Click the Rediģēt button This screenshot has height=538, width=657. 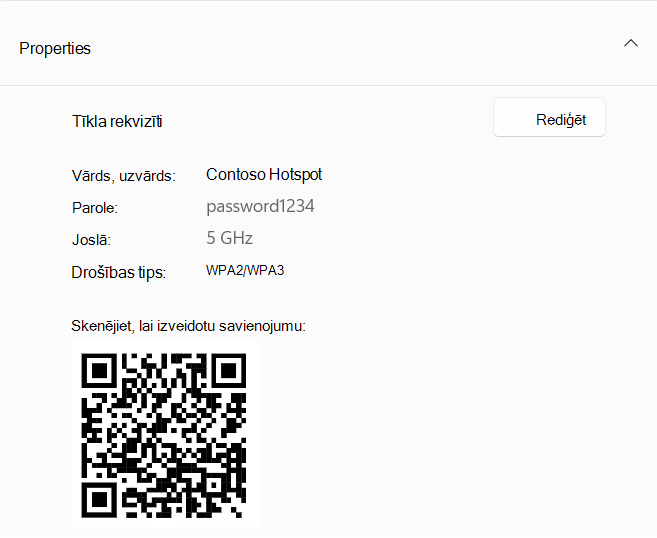tap(549, 117)
